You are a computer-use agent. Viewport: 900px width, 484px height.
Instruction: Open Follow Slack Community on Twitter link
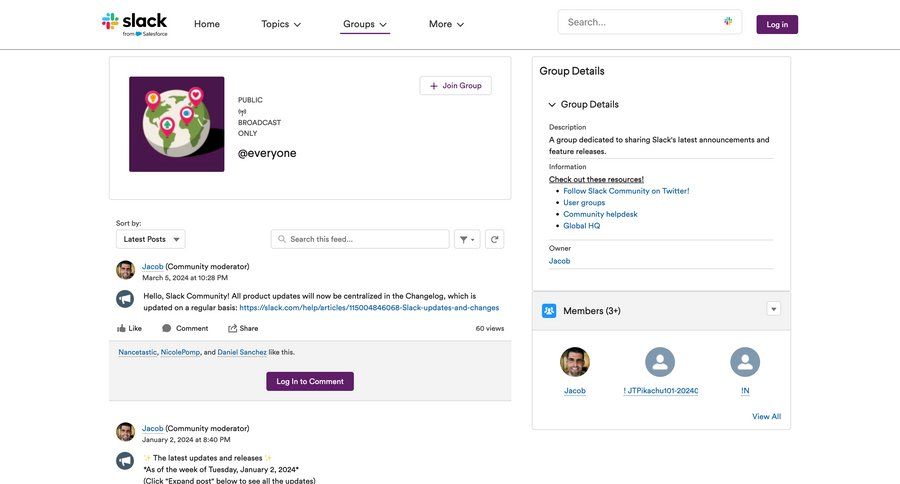click(626, 191)
